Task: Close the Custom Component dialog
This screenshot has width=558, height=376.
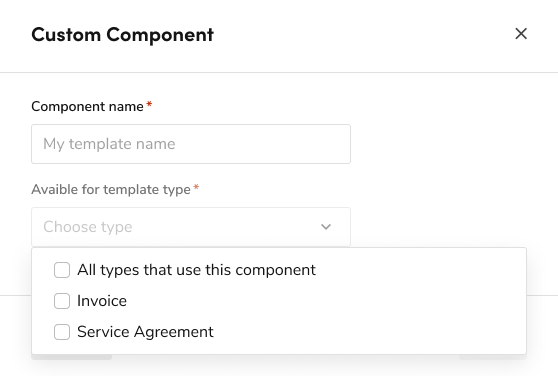Action: pyautogui.click(x=521, y=34)
